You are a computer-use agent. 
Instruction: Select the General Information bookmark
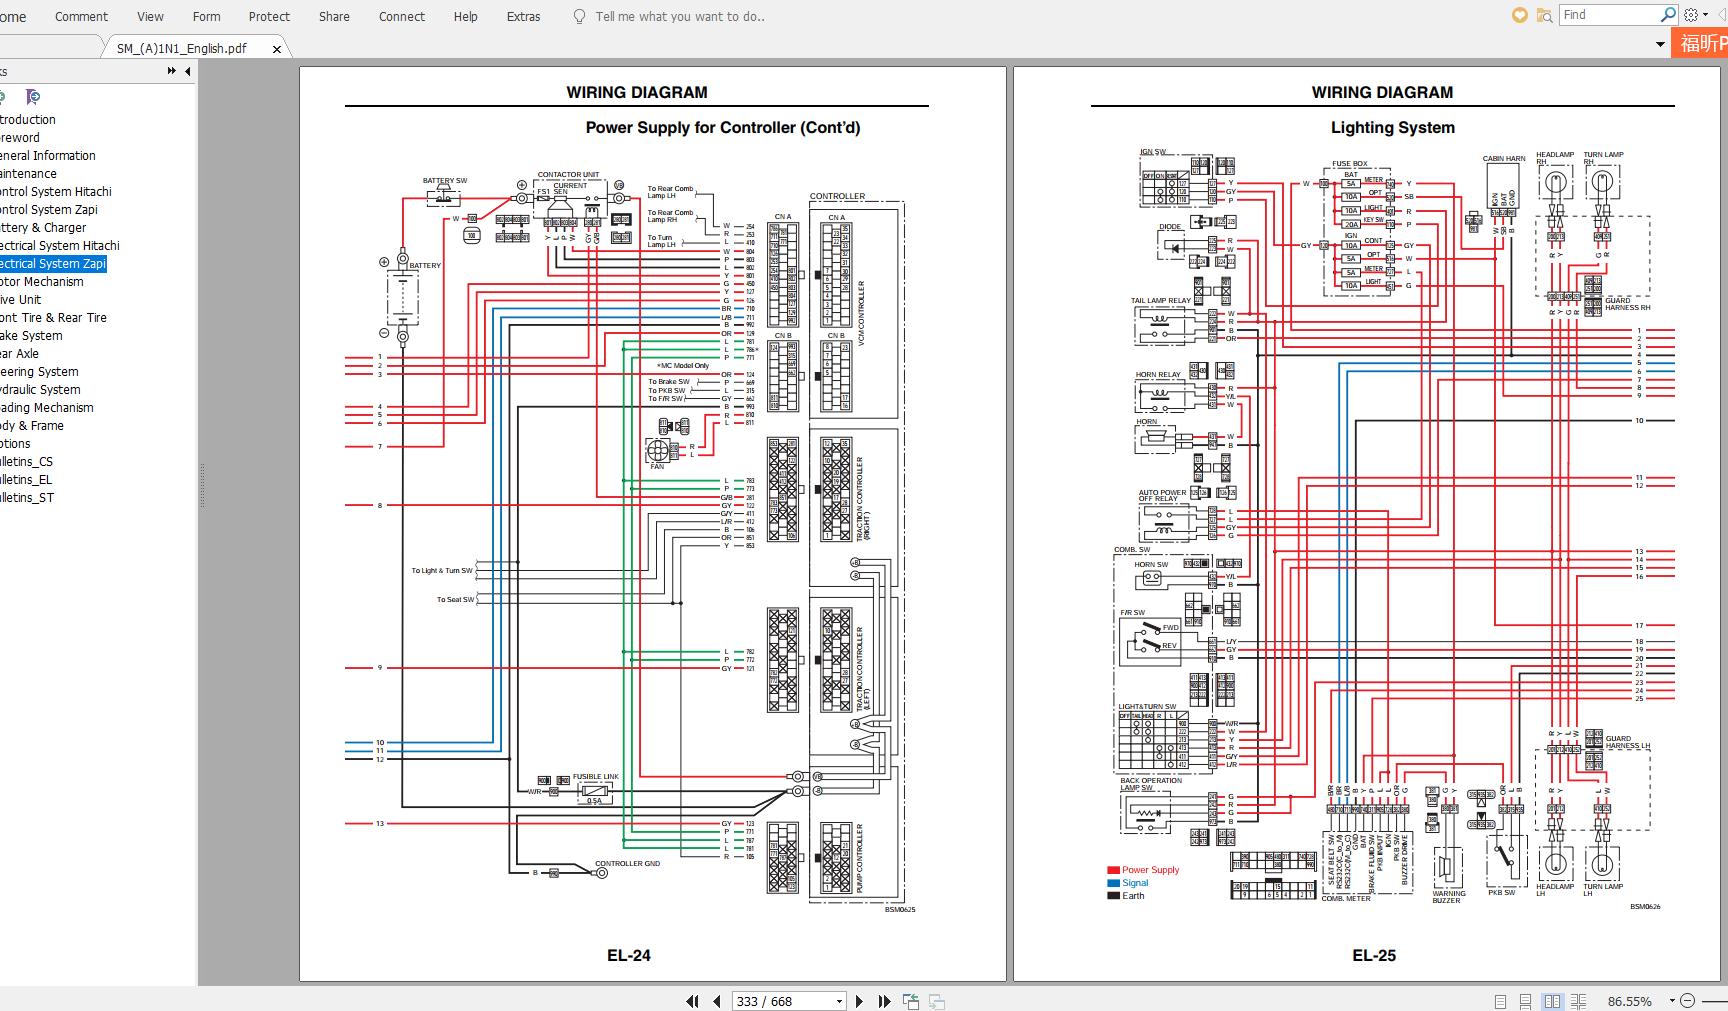click(x=48, y=156)
